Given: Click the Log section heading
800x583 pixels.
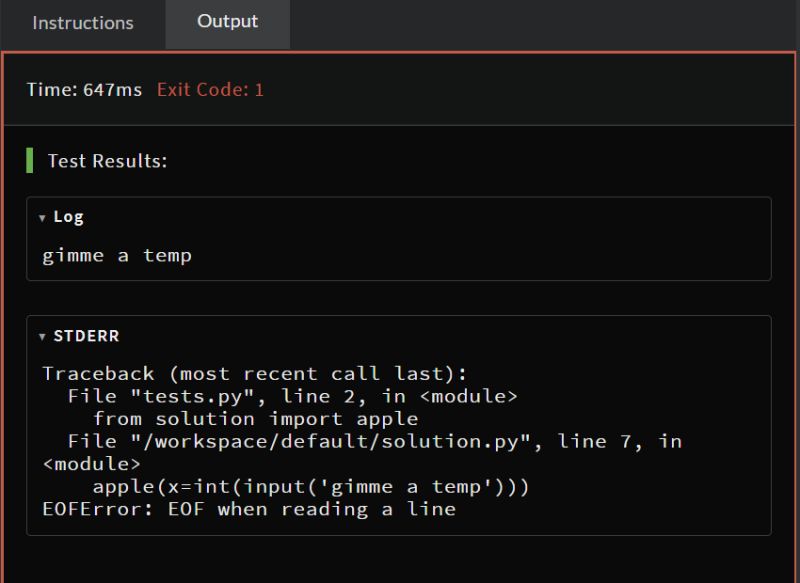Looking at the screenshot, I should click(68, 217).
